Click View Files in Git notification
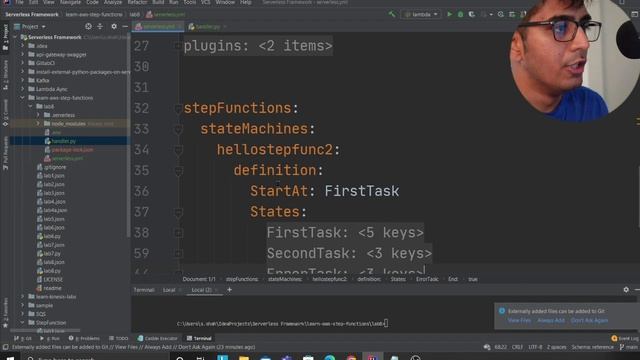 tap(519, 320)
